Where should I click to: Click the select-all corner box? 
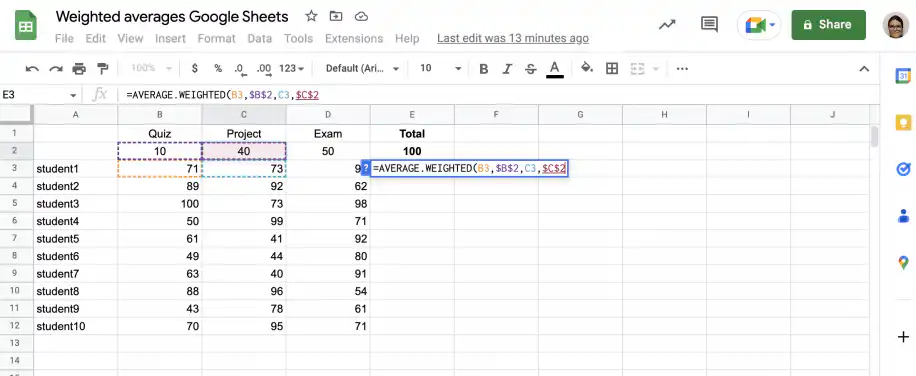tap(16, 114)
